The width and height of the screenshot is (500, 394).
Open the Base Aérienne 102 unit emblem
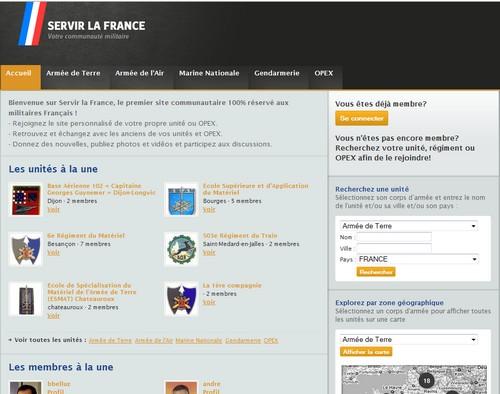click(x=26, y=200)
